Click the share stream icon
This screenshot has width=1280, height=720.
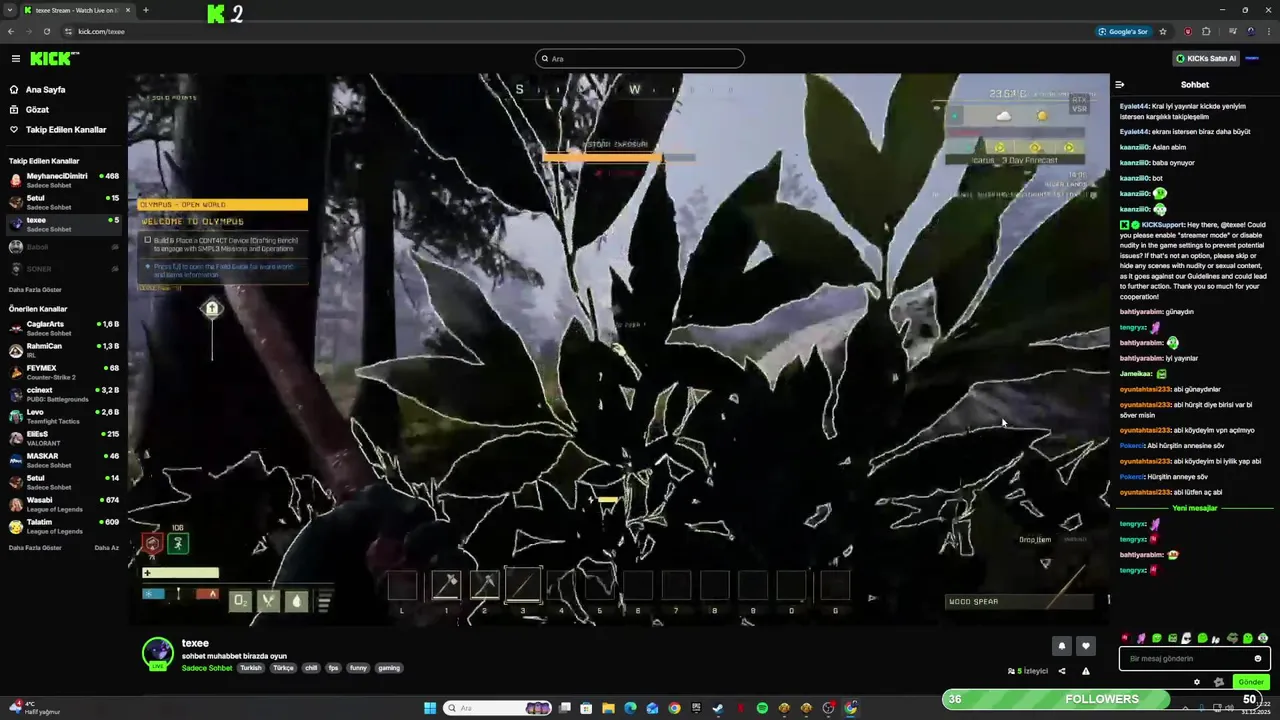1062,671
